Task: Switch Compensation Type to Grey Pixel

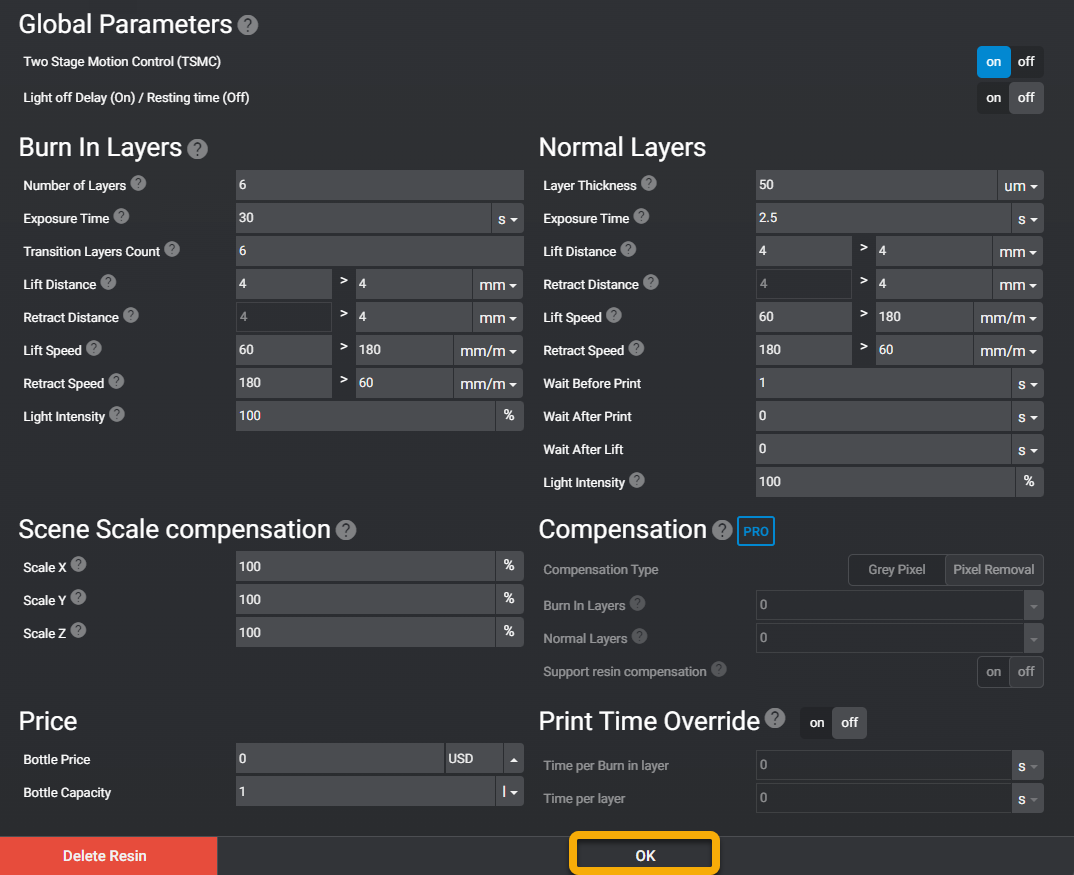Action: 896,569
